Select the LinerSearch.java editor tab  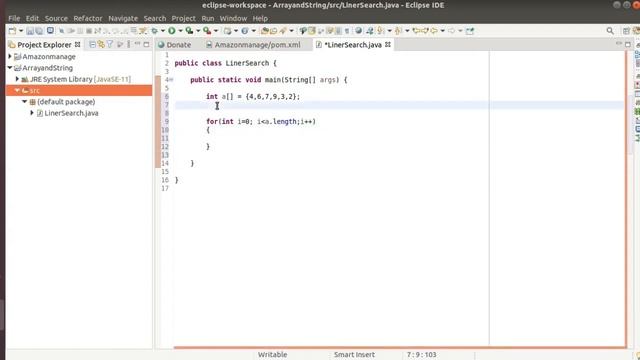[349, 45]
